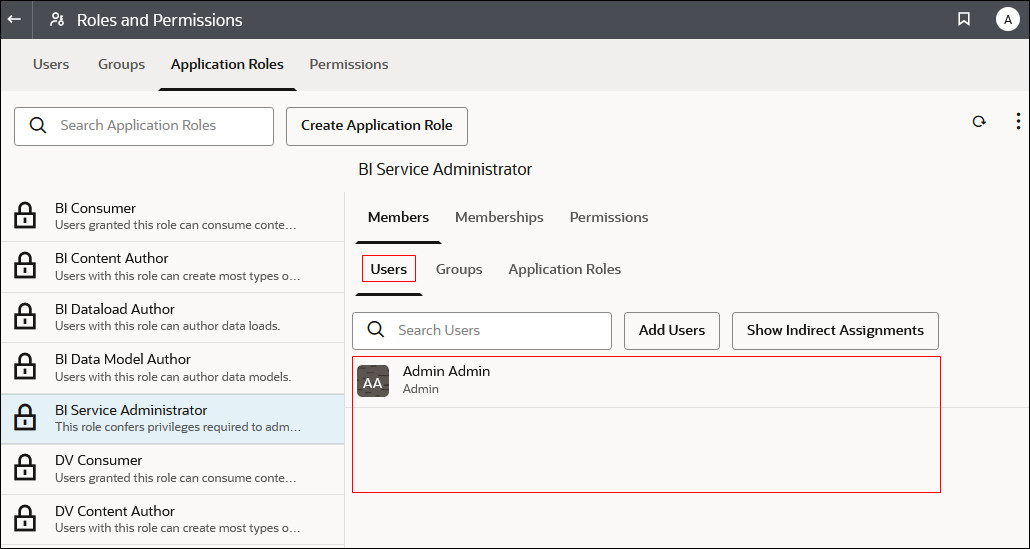Click Show Indirect Assignments button
The height and width of the screenshot is (549, 1030).
(x=835, y=330)
